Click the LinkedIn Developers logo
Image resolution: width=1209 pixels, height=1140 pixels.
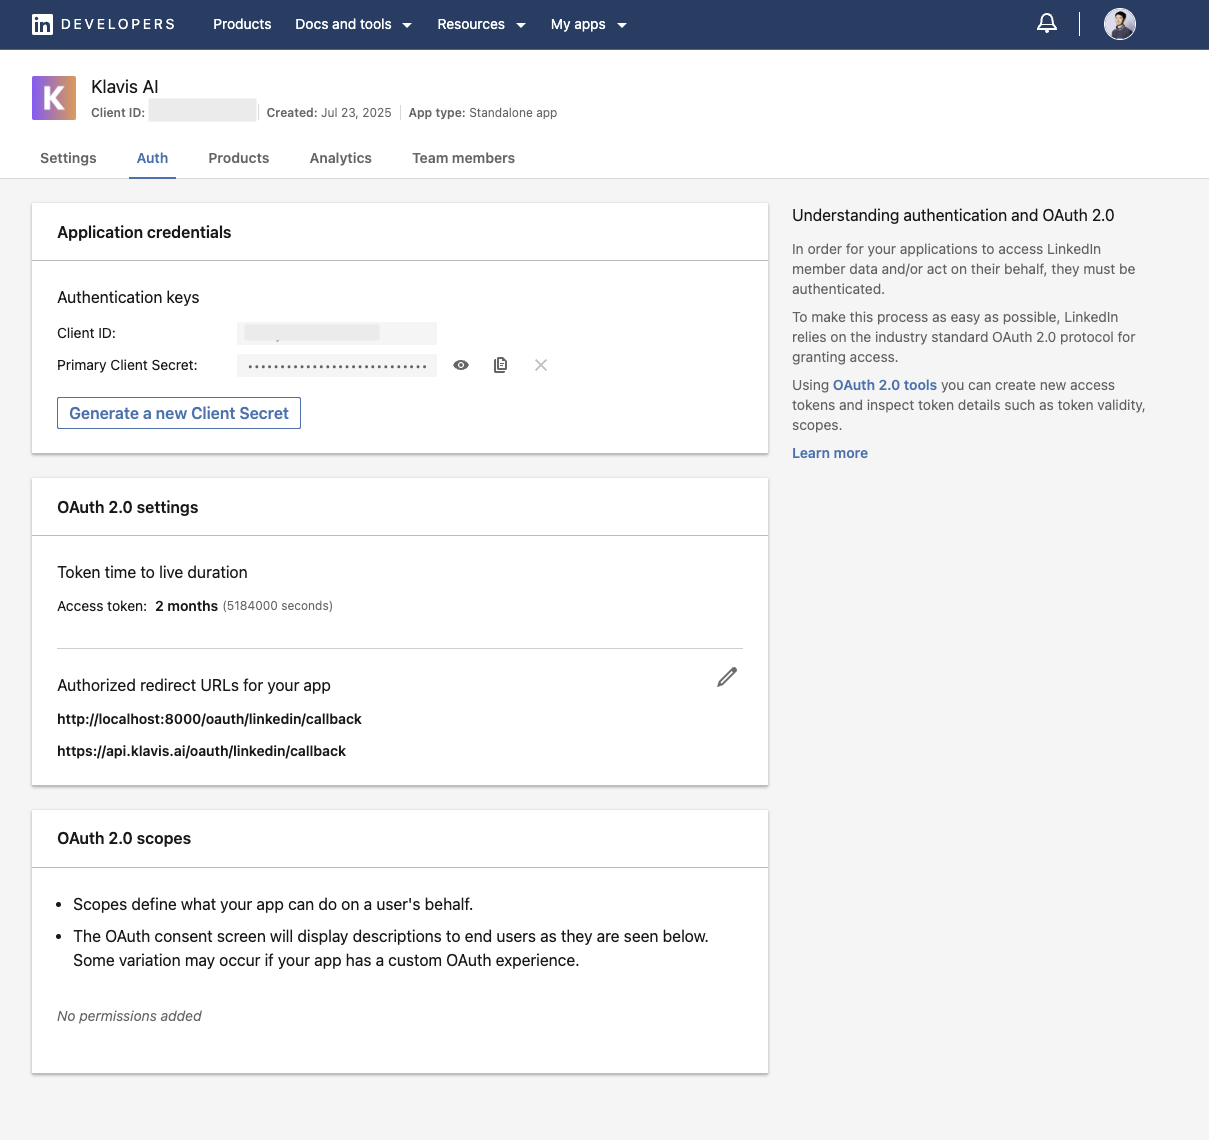(x=103, y=24)
